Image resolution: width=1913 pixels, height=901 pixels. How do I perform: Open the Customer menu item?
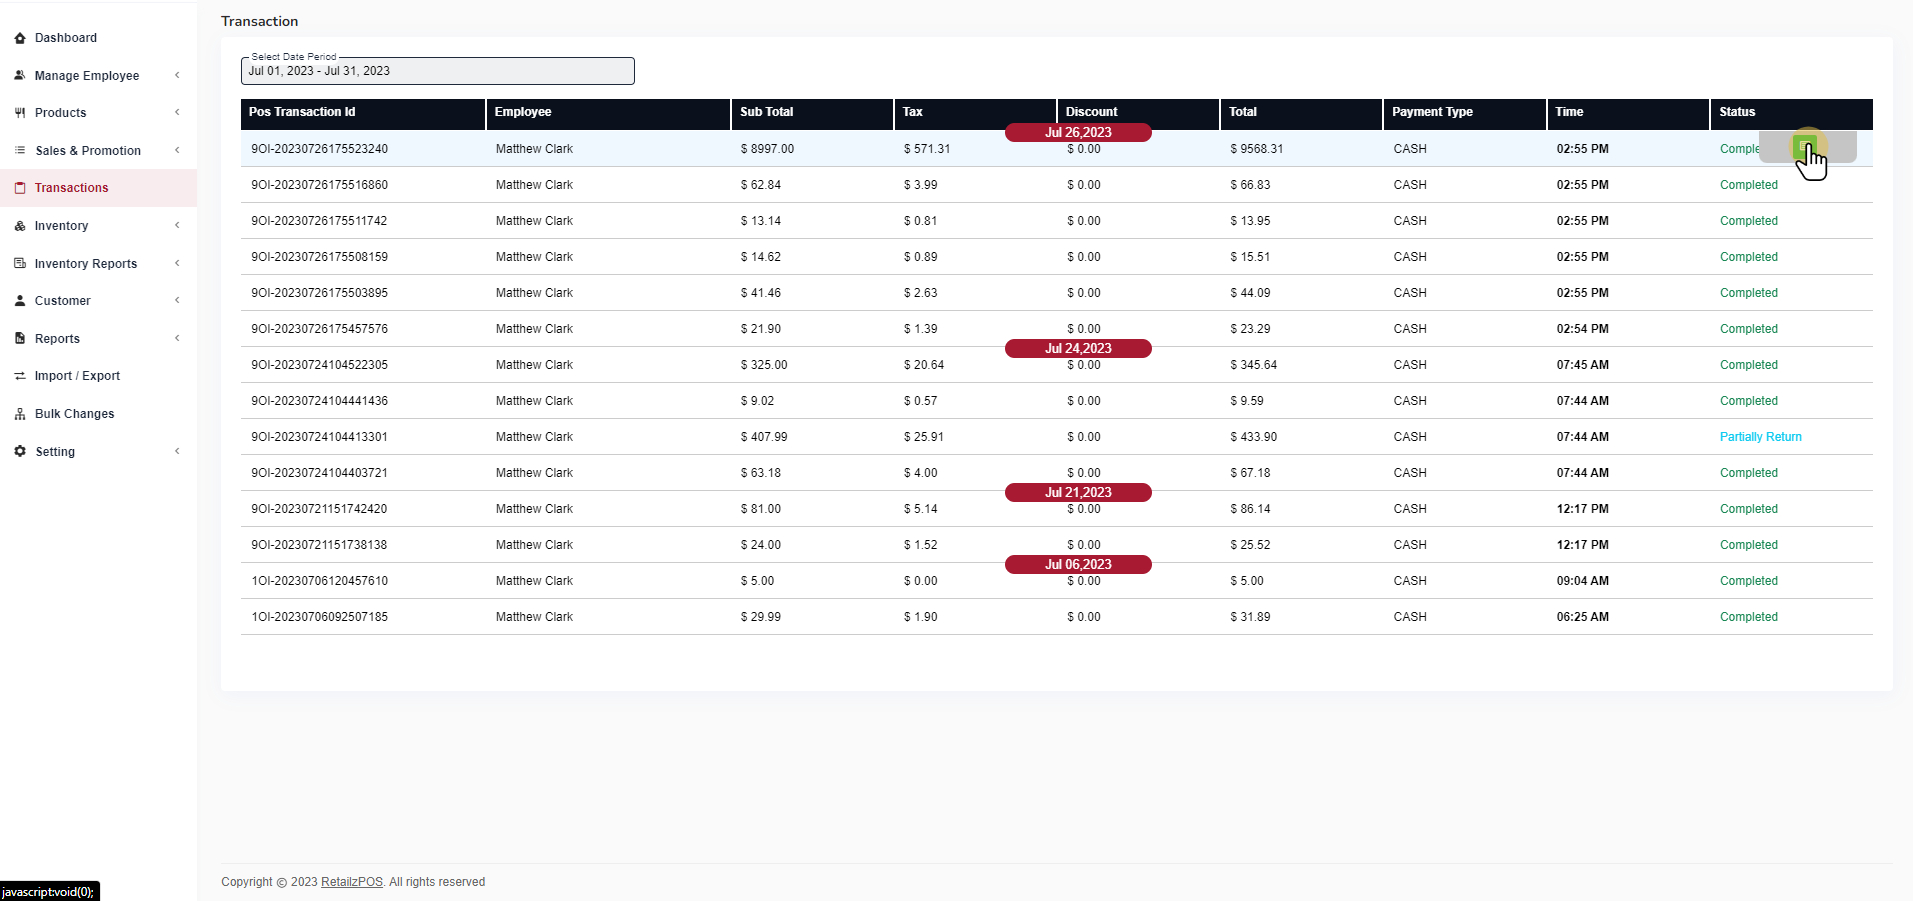click(x=62, y=301)
